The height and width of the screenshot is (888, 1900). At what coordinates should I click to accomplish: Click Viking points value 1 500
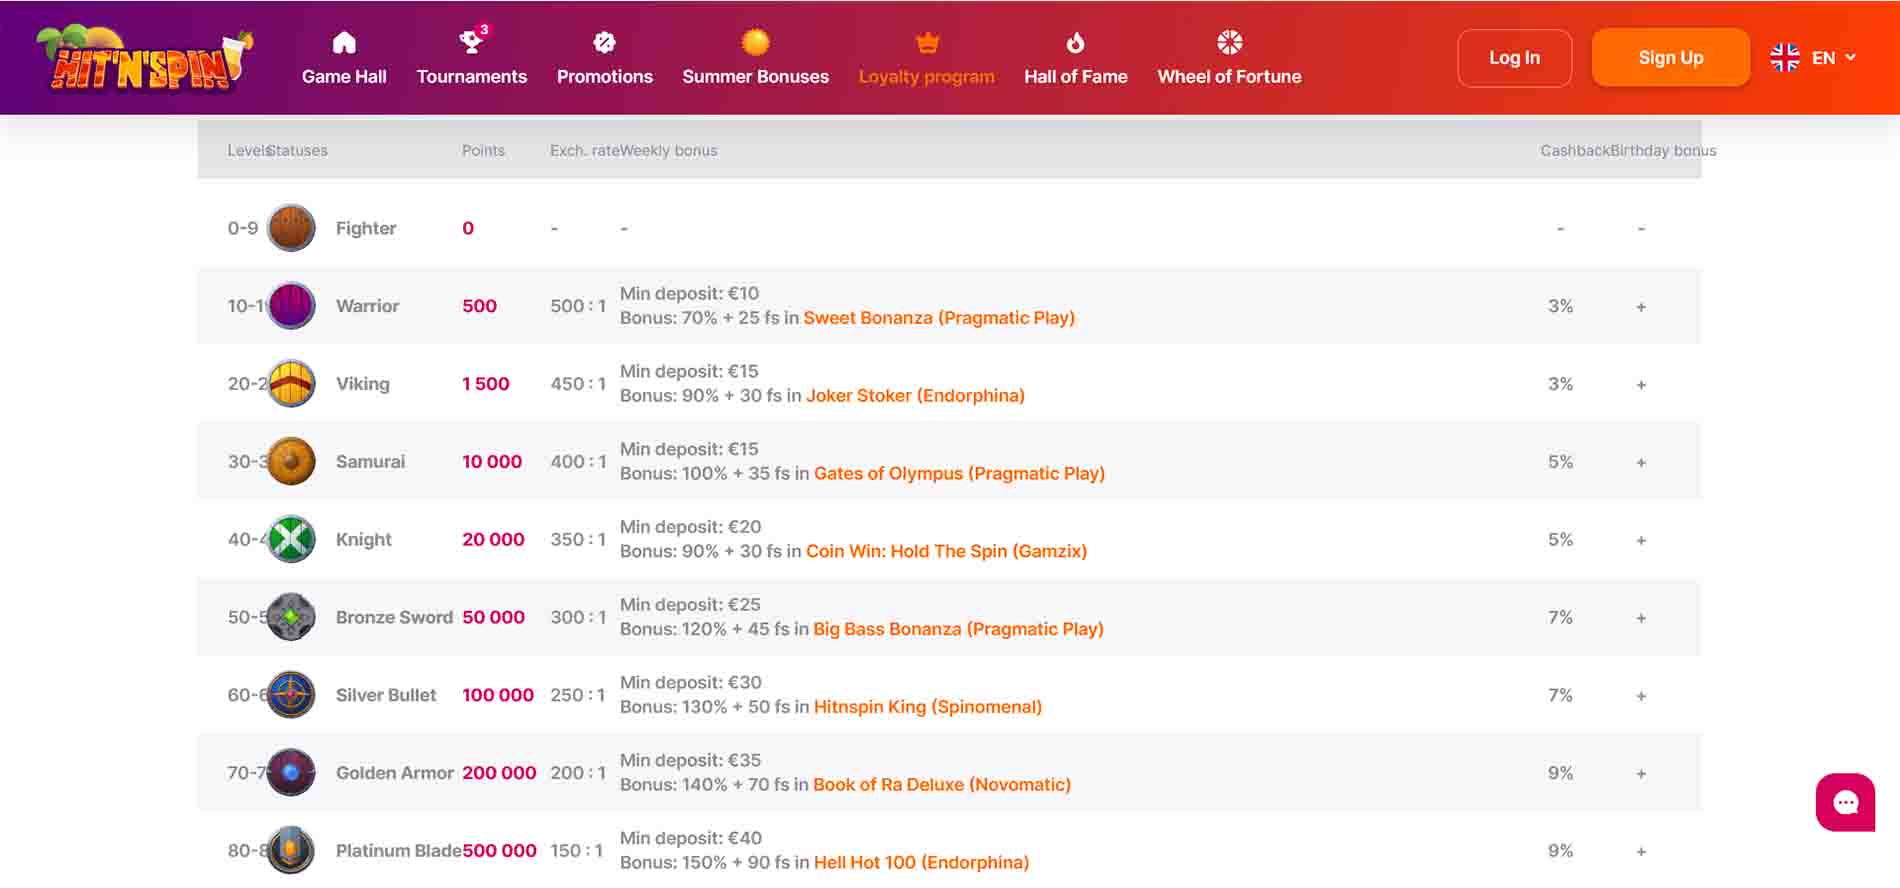tap(485, 384)
